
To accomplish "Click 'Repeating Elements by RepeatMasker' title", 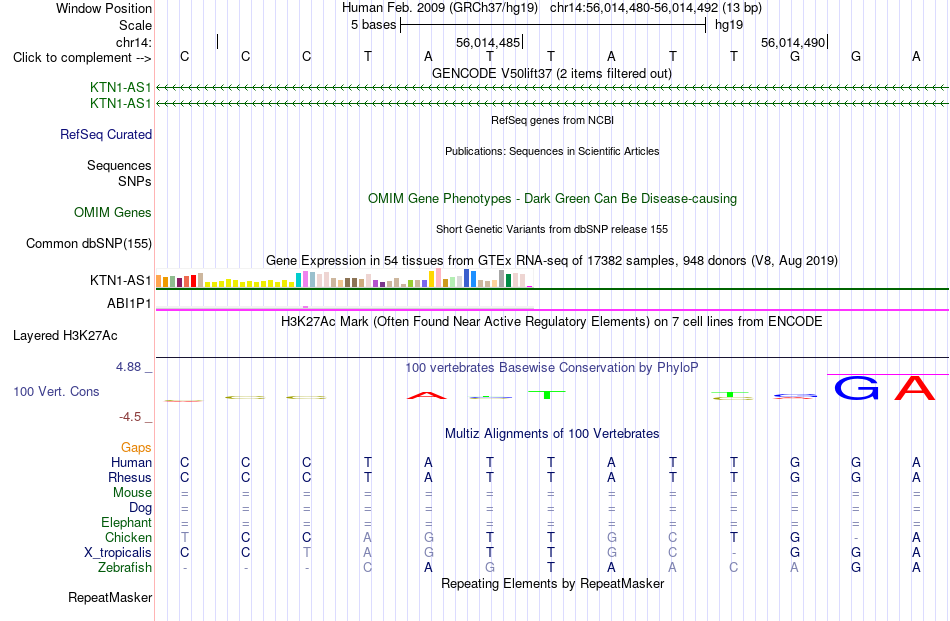I will click(553, 583).
